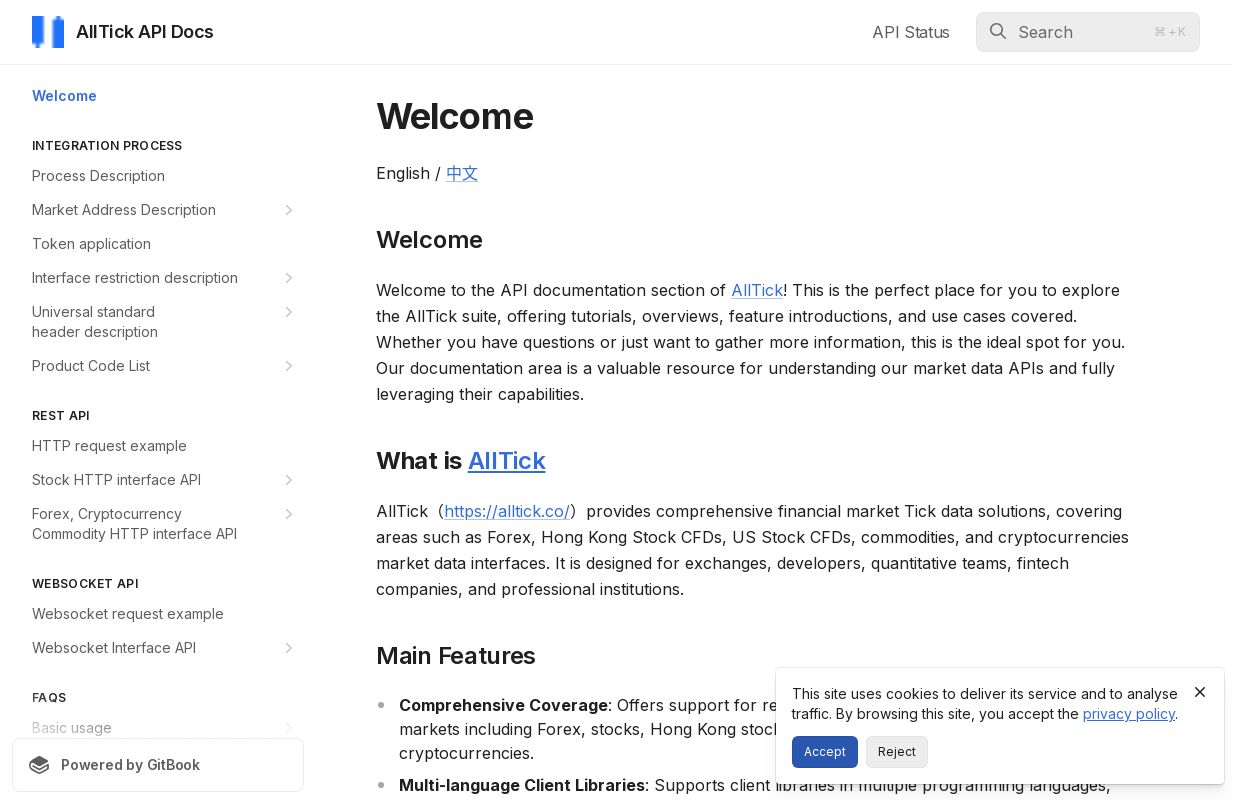The image size is (1240, 800).
Task: Open the privacy policy link
Action: coord(1129,714)
